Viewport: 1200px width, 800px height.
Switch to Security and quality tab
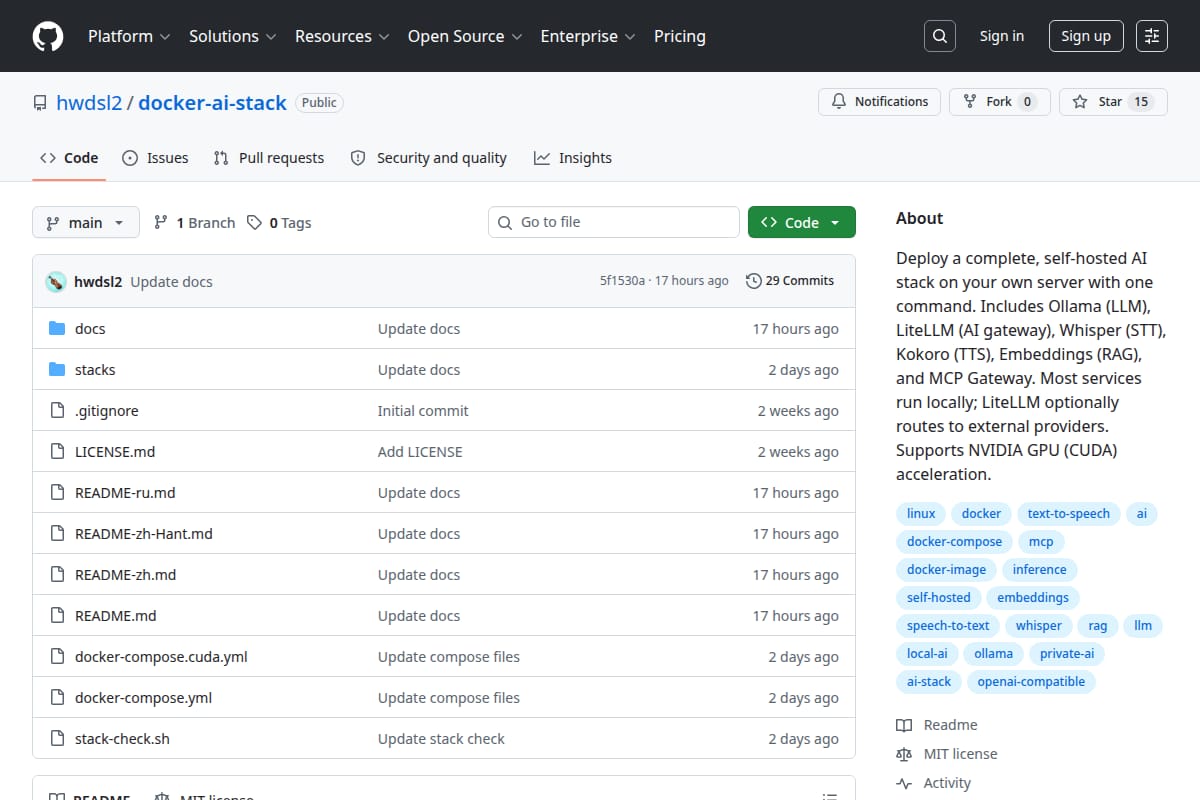click(428, 158)
